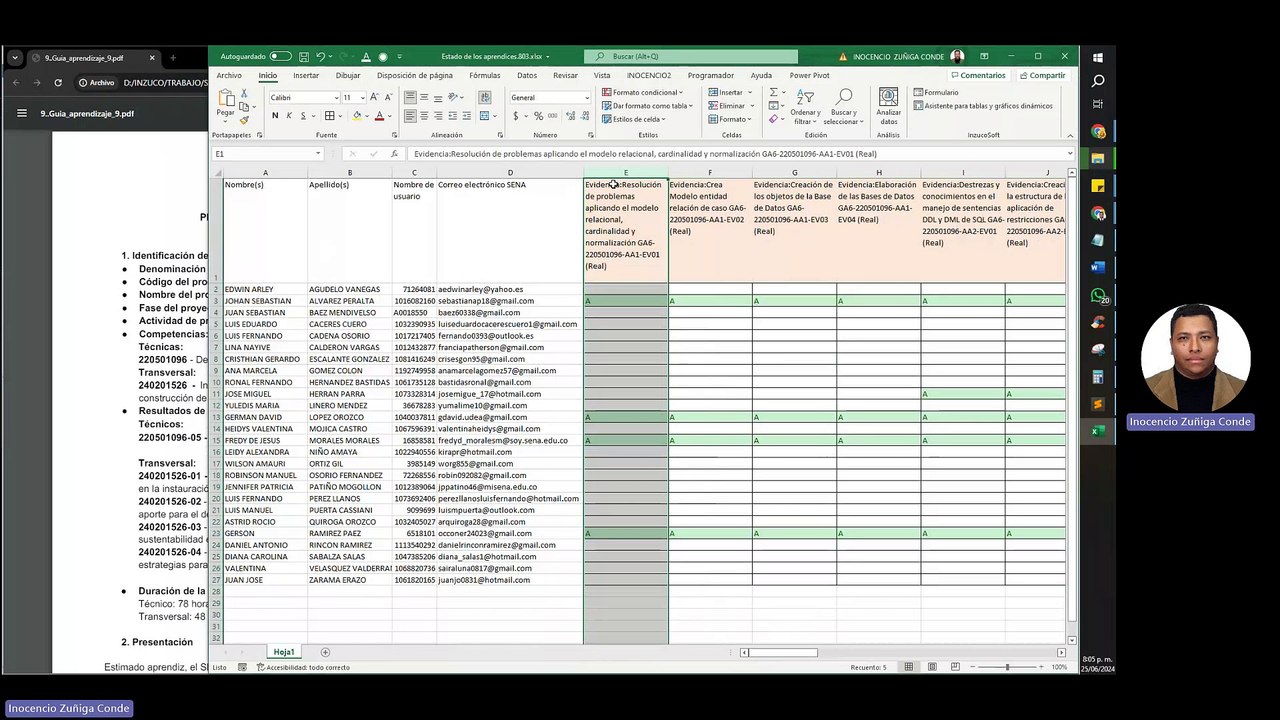This screenshot has height=720, width=1280.
Task: Click the Compartir button
Action: click(x=1042, y=75)
